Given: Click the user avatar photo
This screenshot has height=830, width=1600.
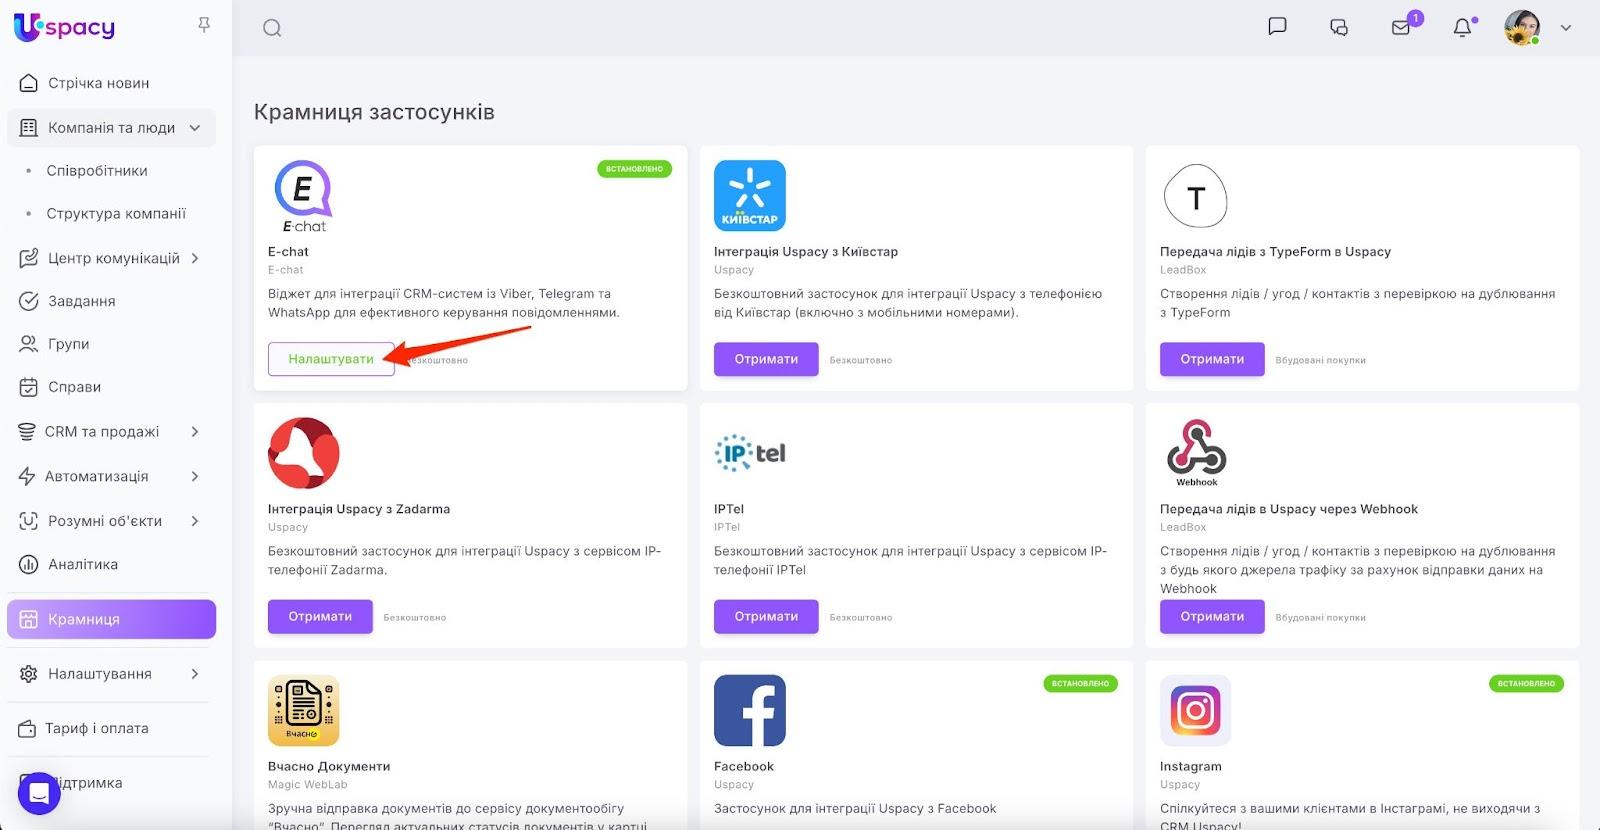Looking at the screenshot, I should 1521,28.
